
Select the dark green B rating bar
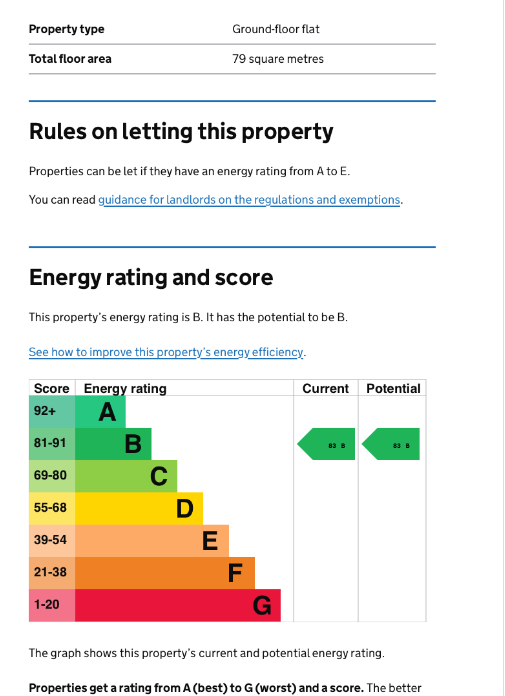point(113,444)
